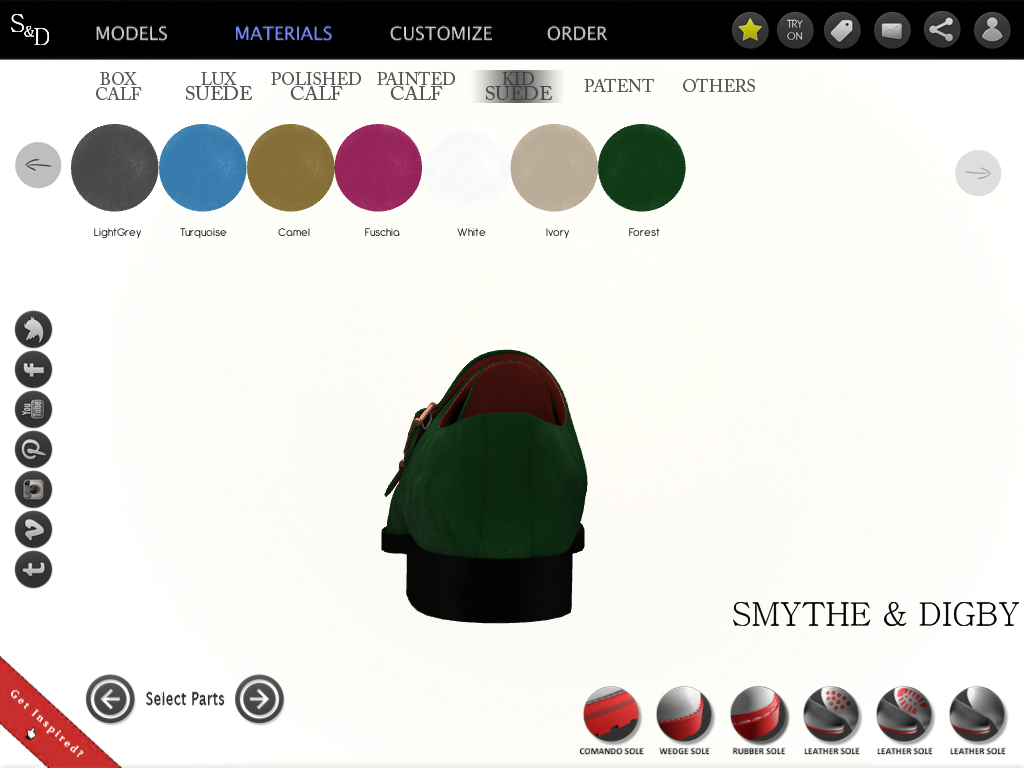Click the Turquoise color name label

coord(203,232)
